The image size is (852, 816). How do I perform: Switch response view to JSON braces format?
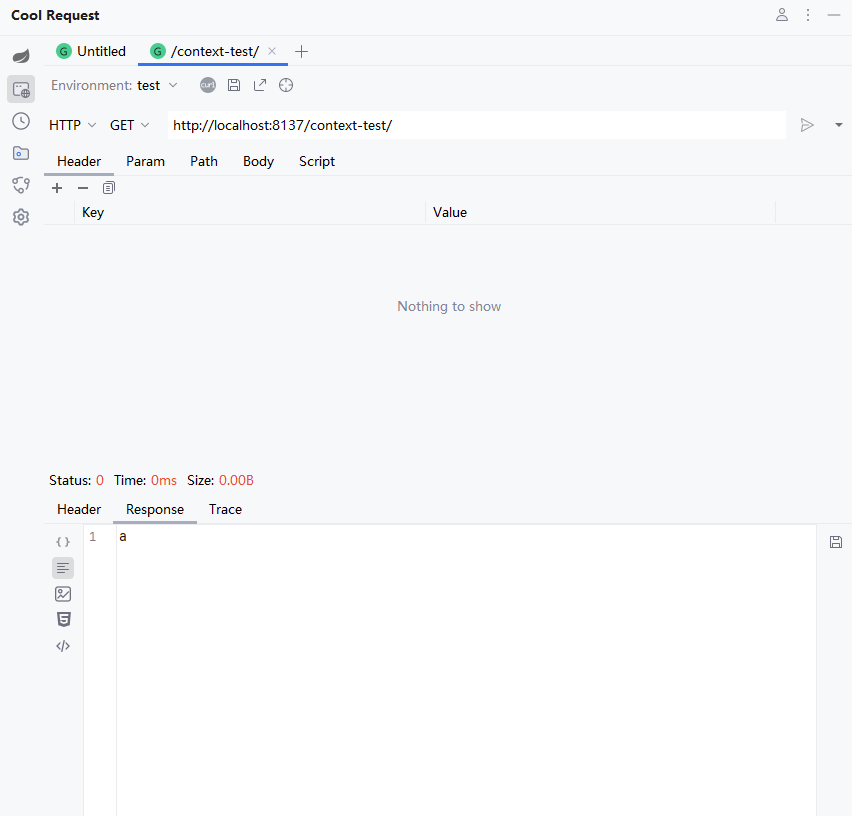63,542
